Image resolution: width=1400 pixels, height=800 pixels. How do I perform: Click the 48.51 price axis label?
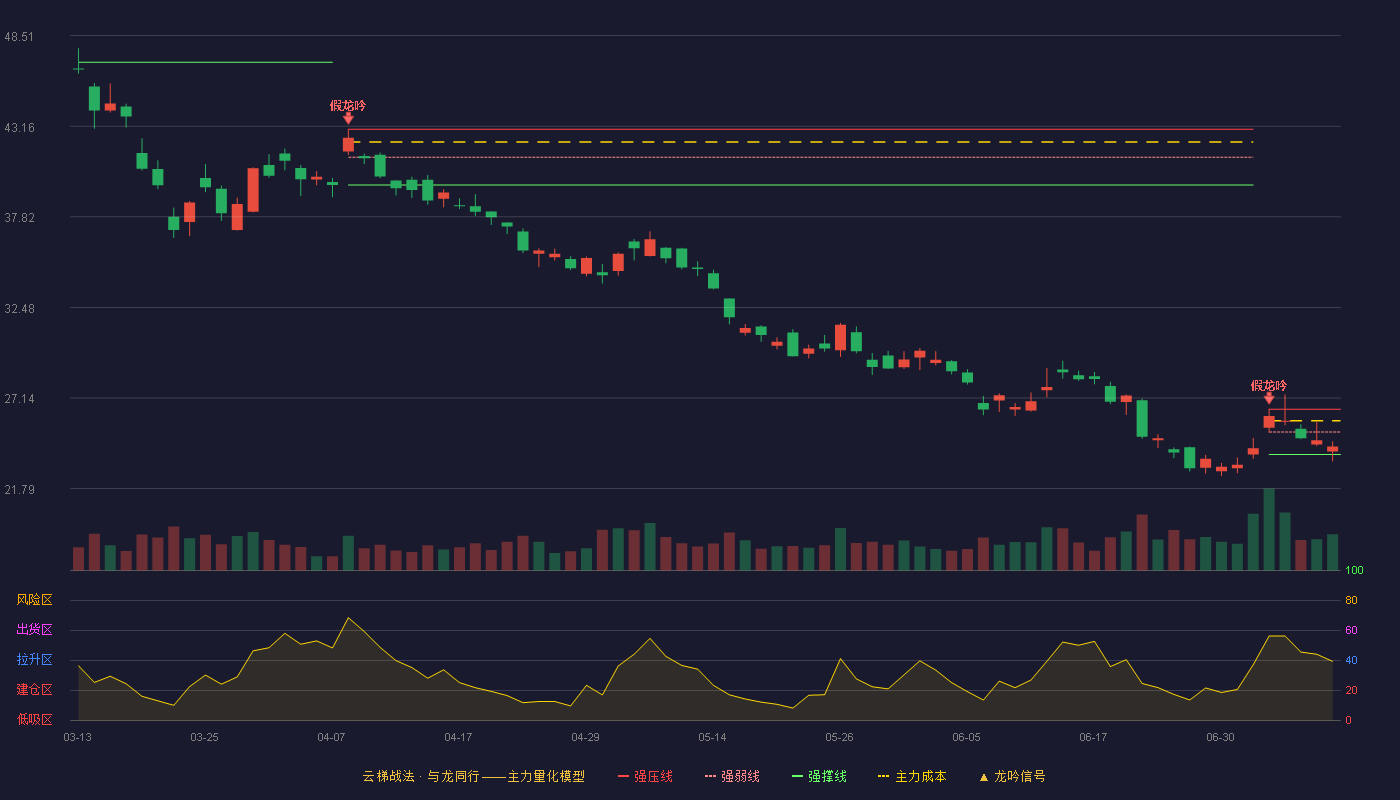pos(19,37)
